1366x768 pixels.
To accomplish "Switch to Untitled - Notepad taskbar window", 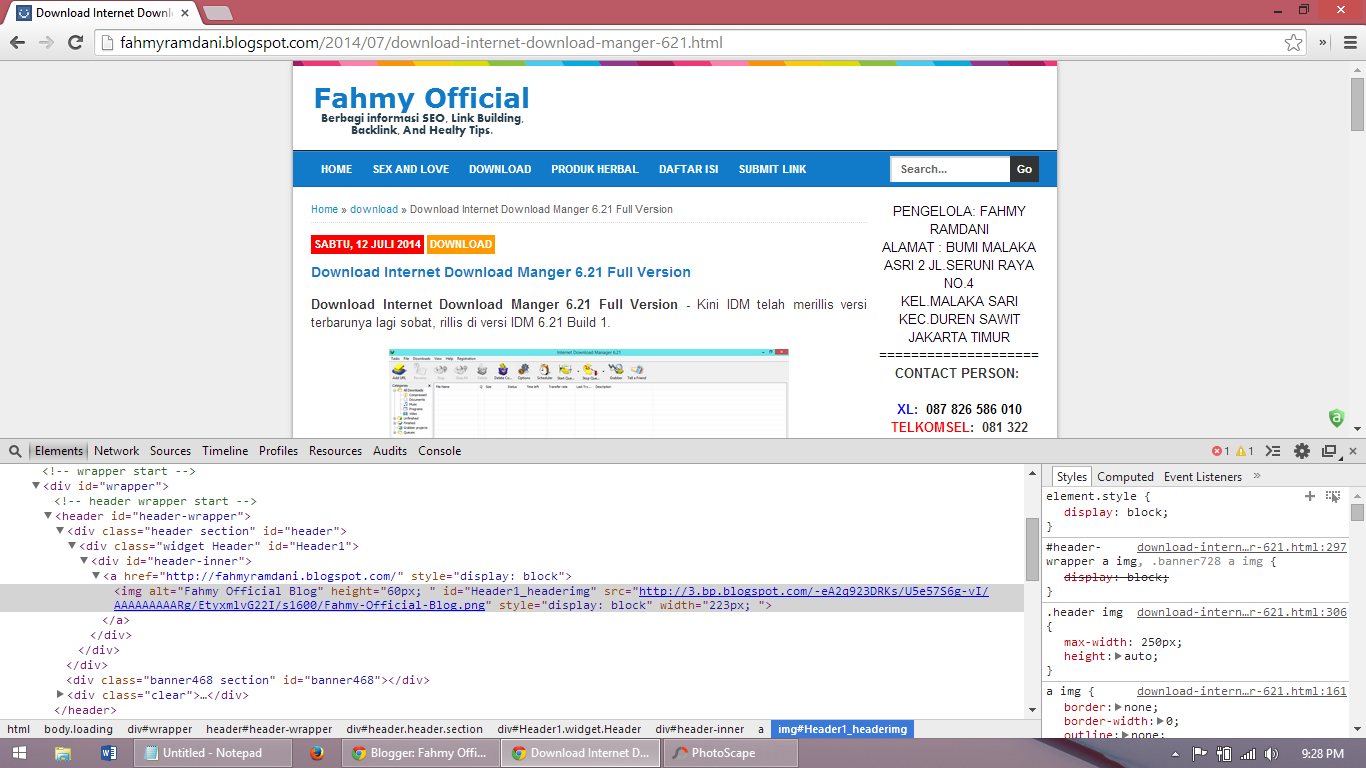I will click(212, 753).
